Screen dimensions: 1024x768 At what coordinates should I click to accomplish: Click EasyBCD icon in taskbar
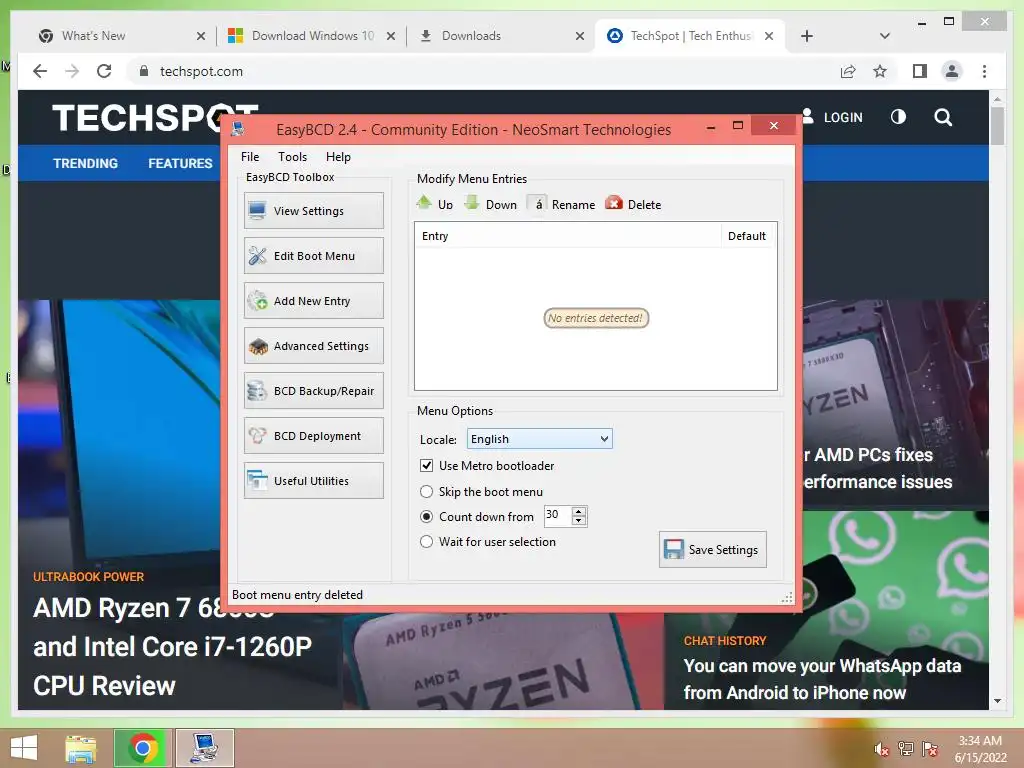pos(204,748)
